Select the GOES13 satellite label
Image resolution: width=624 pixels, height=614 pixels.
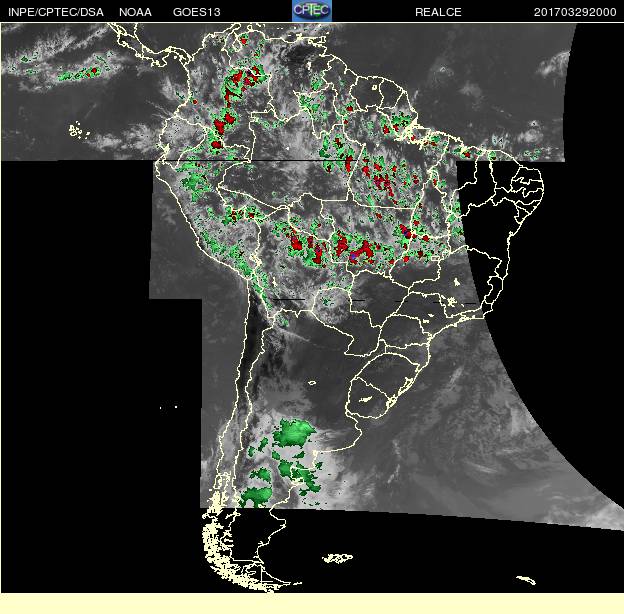click(197, 12)
